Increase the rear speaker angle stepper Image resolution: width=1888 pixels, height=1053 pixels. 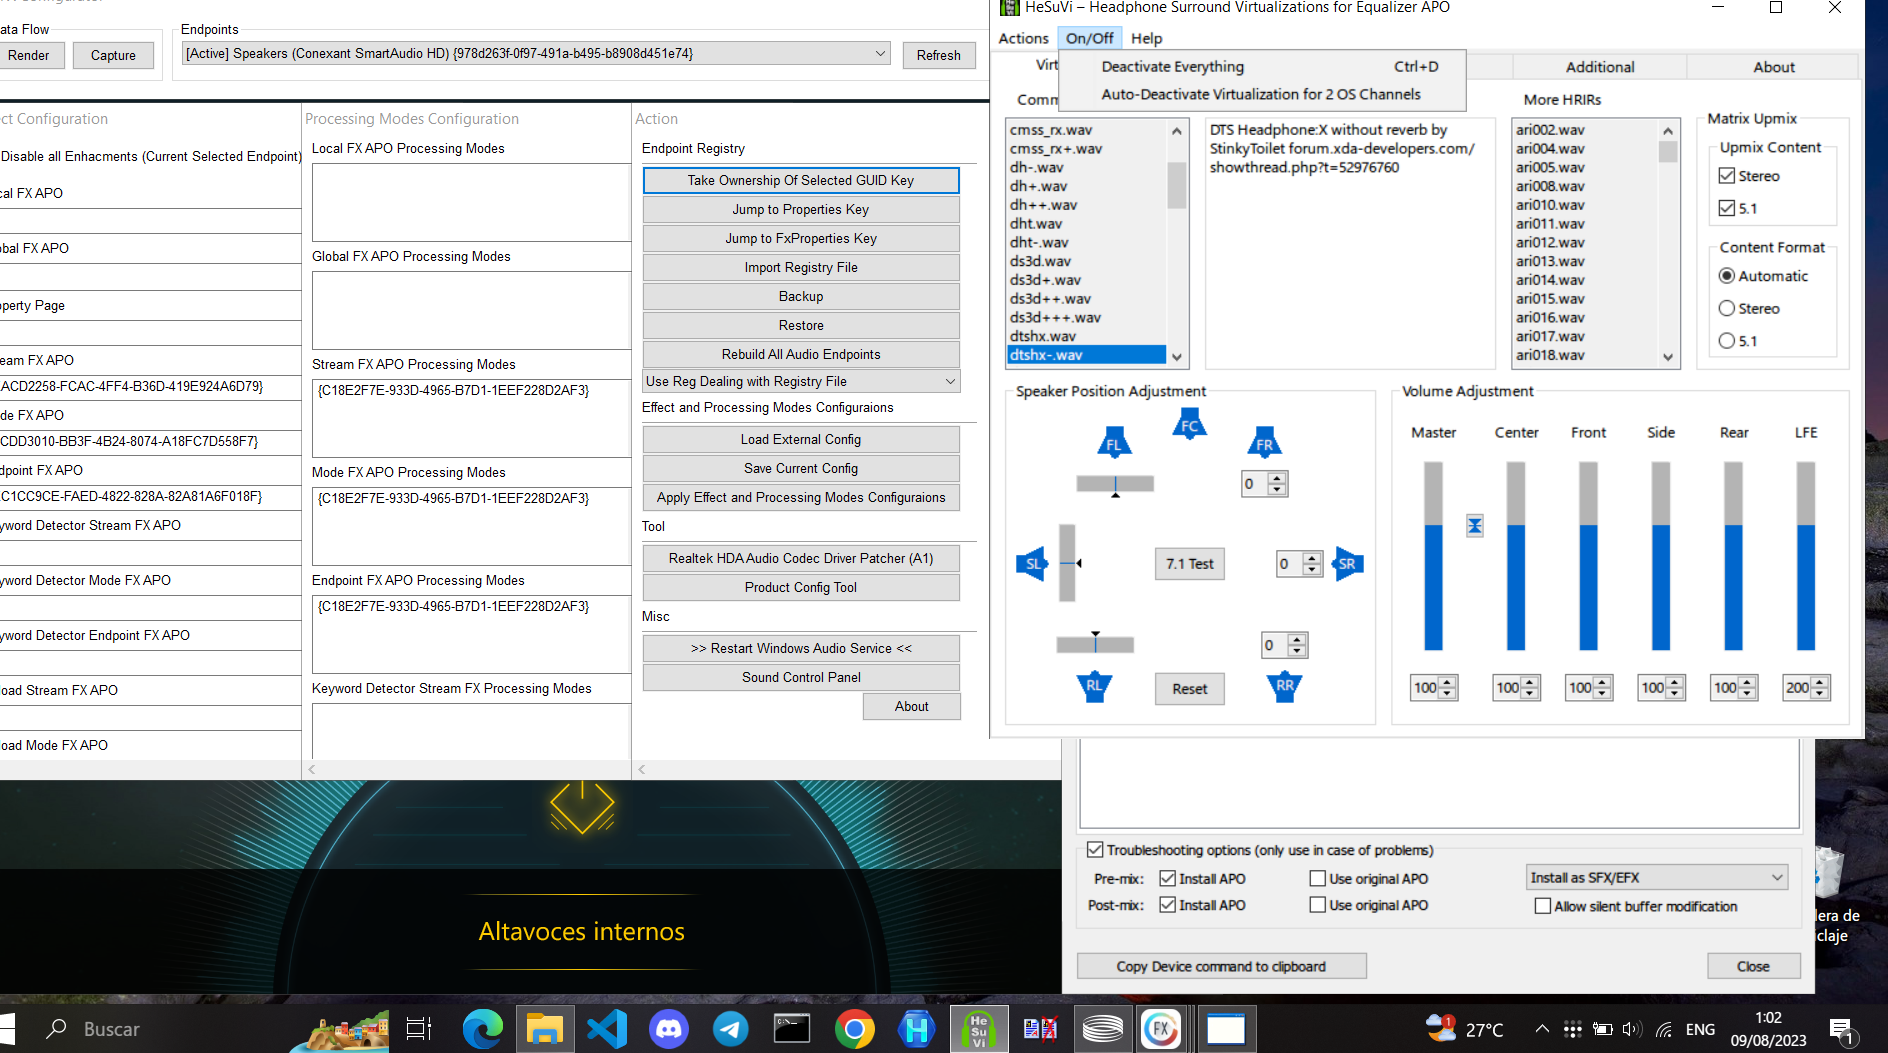click(1296, 639)
